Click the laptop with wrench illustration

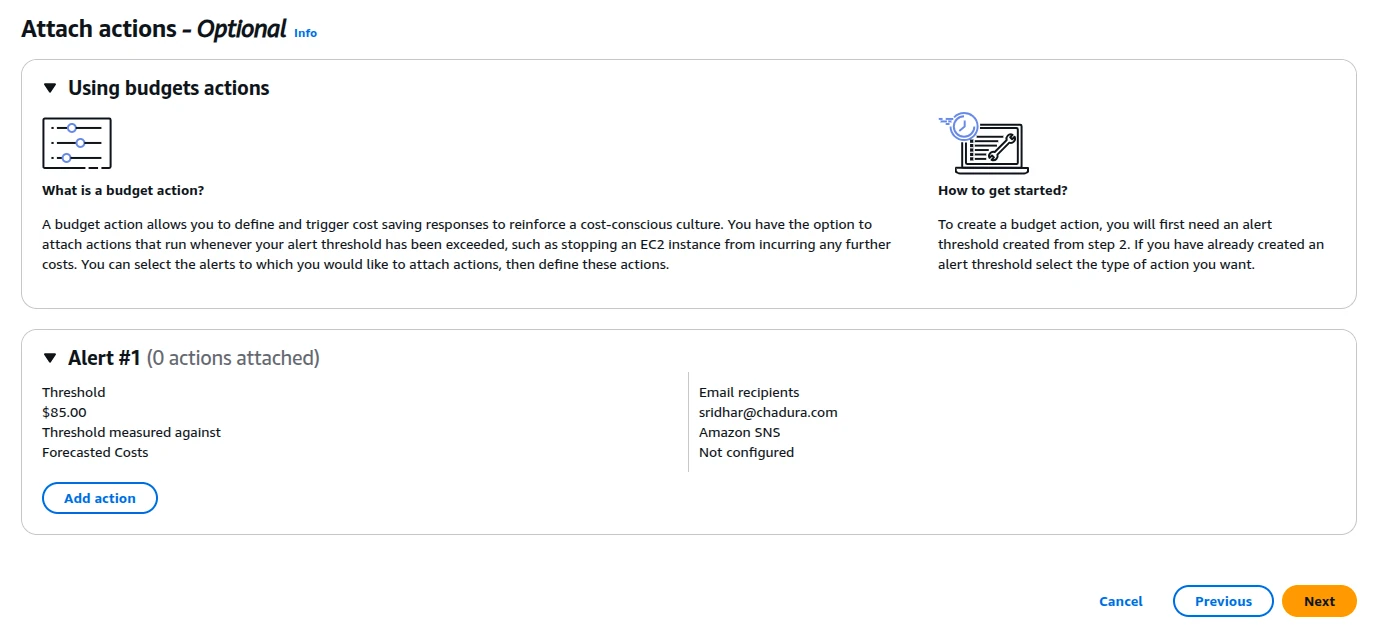click(x=983, y=143)
